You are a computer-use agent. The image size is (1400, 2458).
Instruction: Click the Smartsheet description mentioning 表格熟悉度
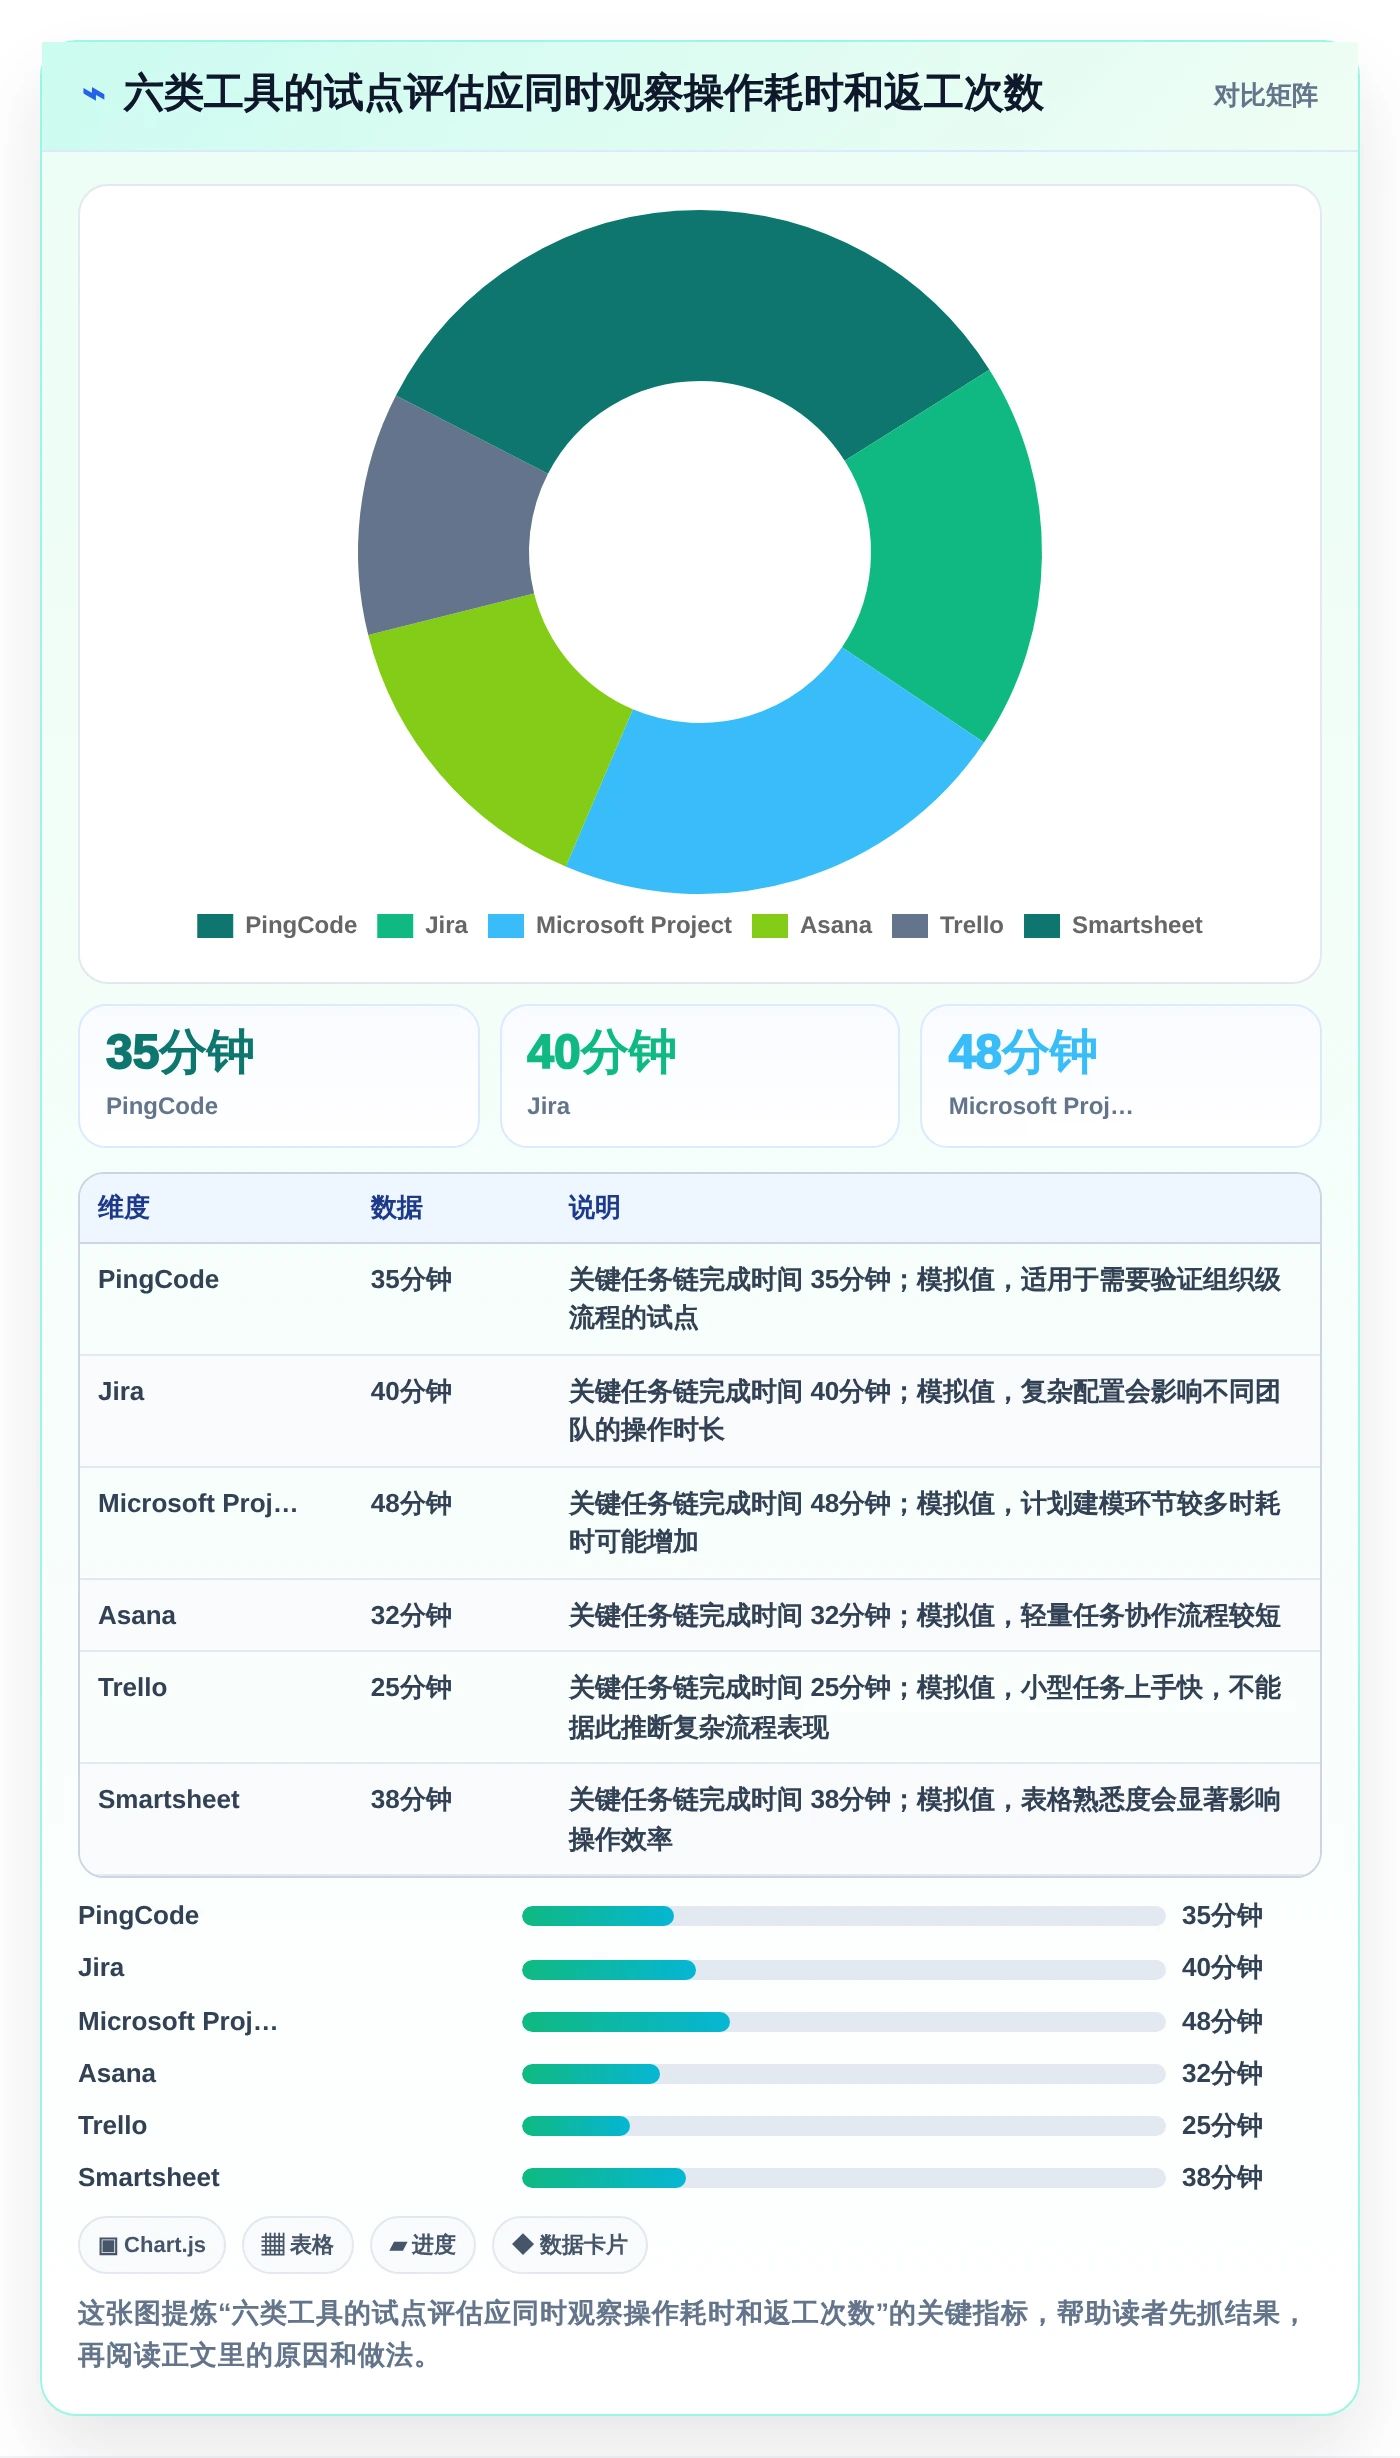coord(925,1820)
